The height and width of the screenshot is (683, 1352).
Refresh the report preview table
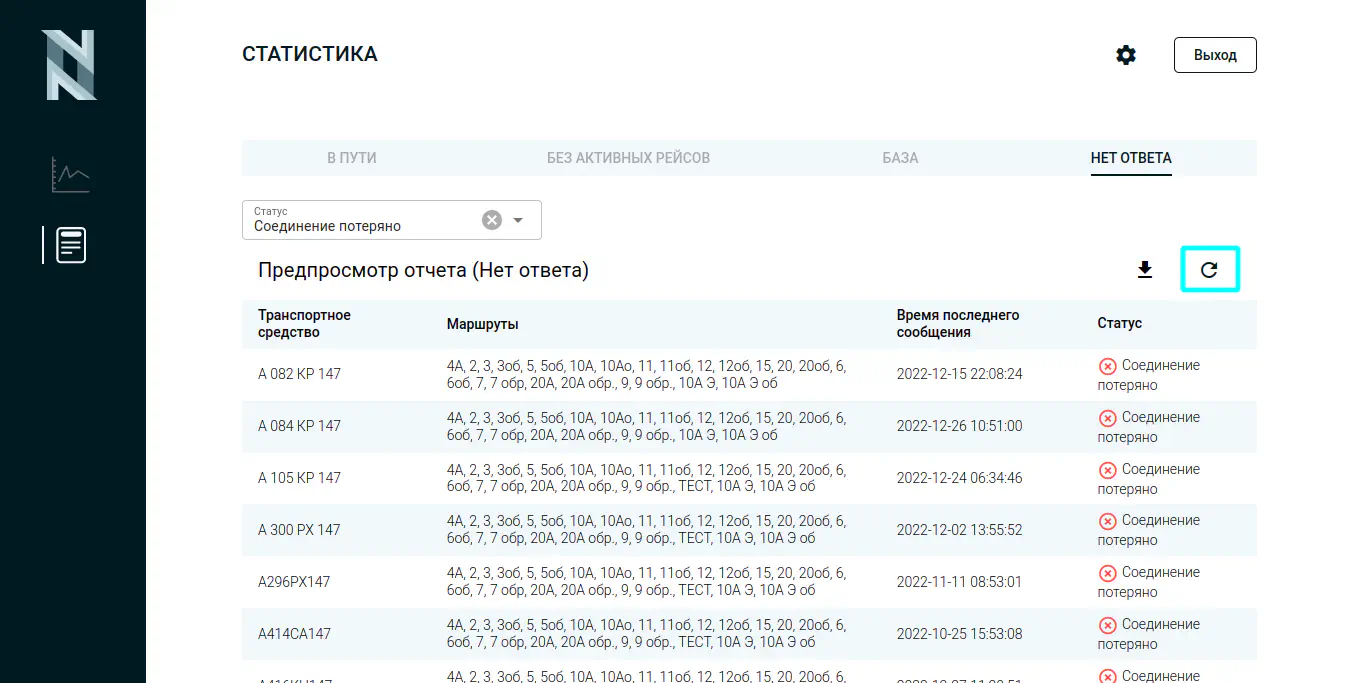pos(1209,270)
